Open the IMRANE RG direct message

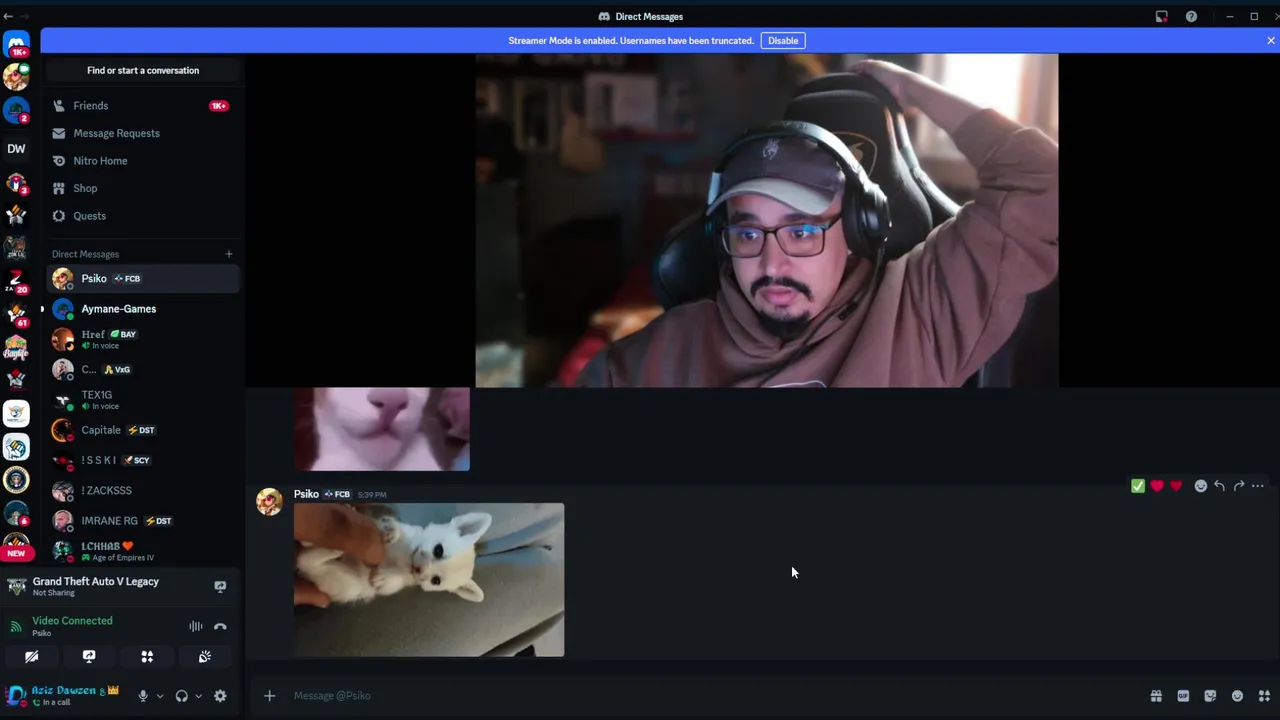[143, 521]
